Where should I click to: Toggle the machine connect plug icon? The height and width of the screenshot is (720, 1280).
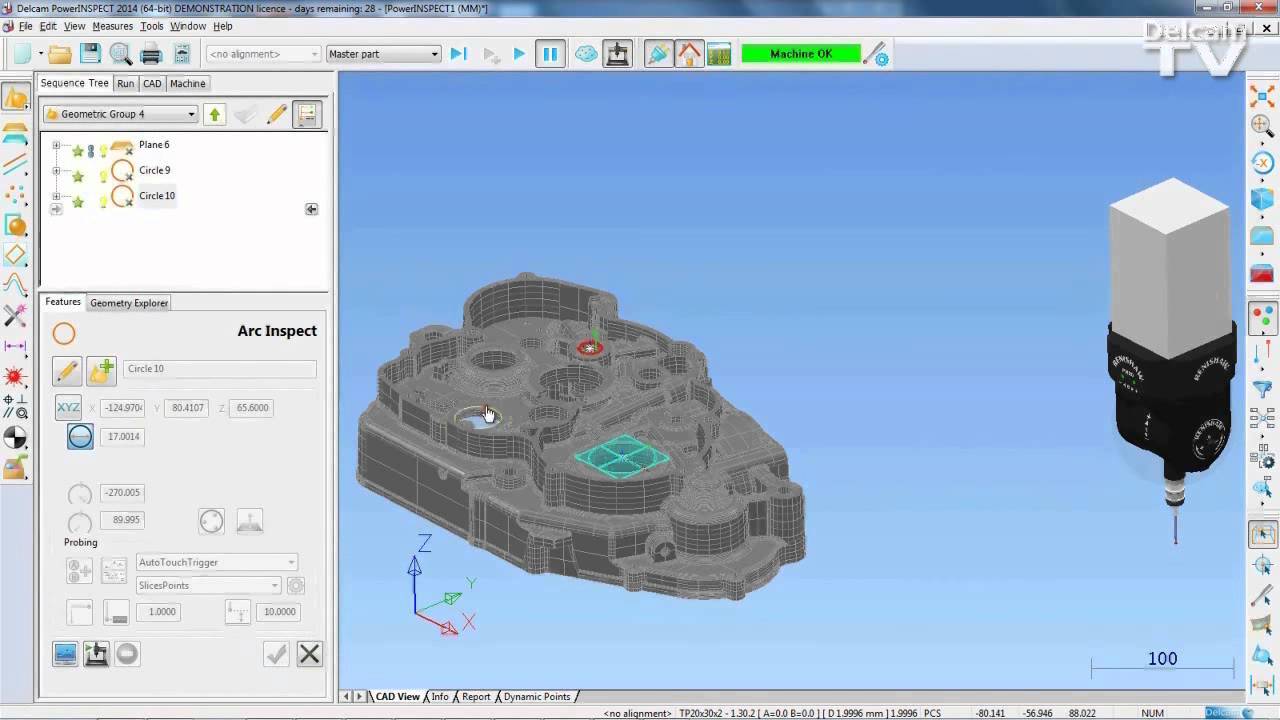click(x=658, y=54)
